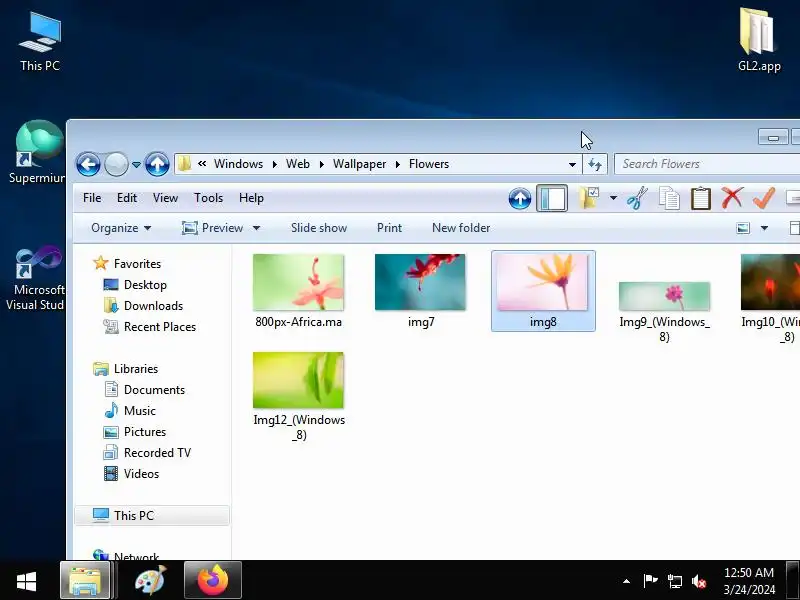800x600 pixels.
Task: Expand the view options dropdown arrow
Action: pos(764,228)
